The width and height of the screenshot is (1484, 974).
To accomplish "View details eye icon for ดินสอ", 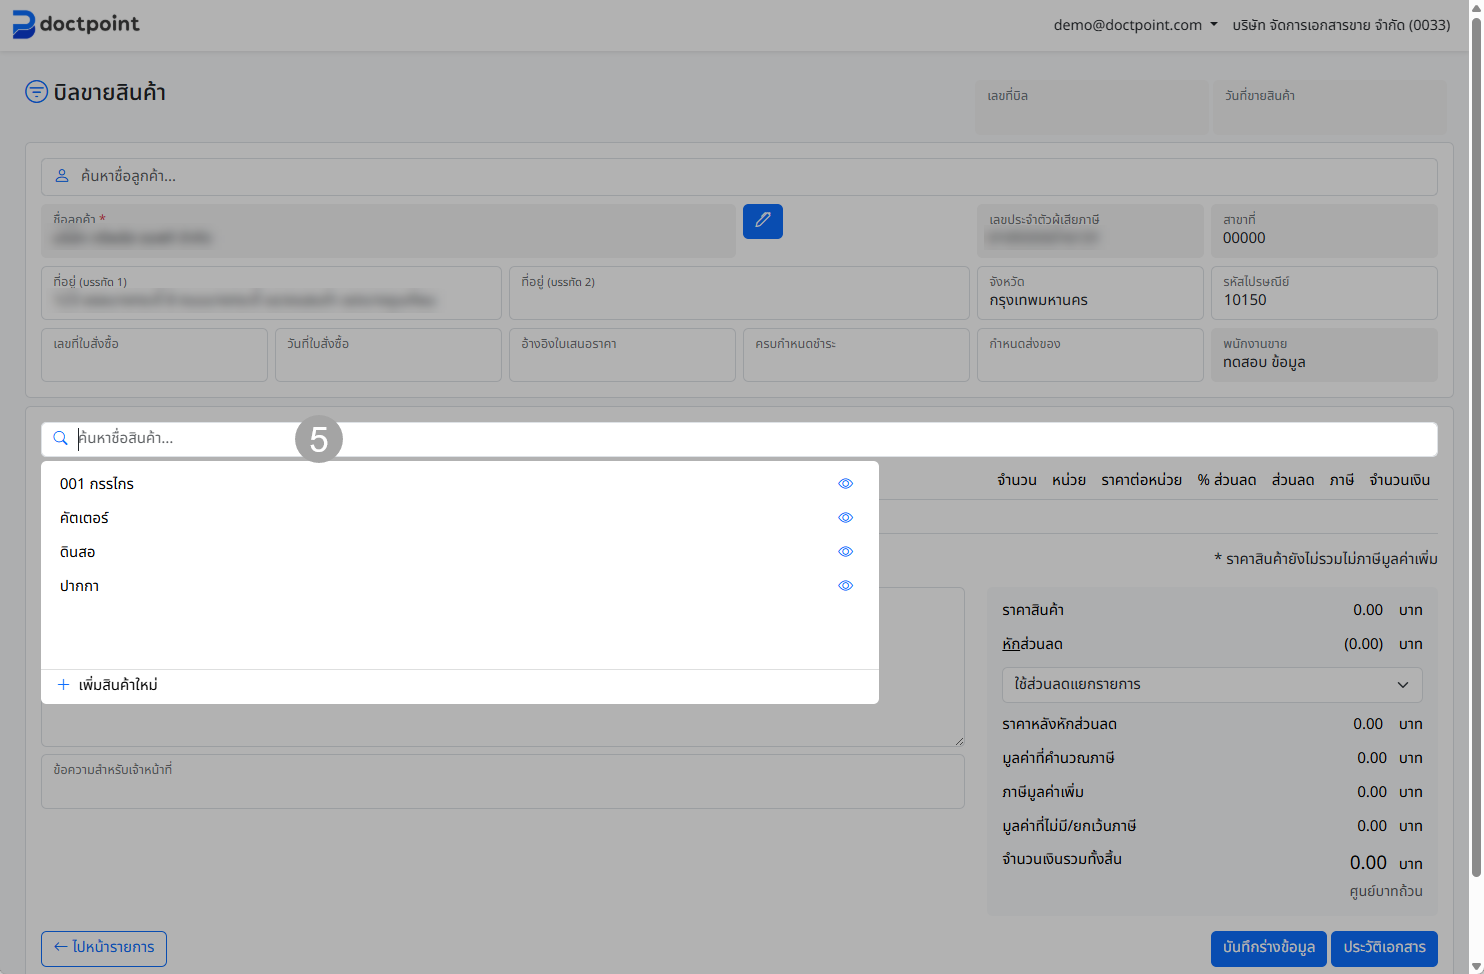I will click(845, 552).
